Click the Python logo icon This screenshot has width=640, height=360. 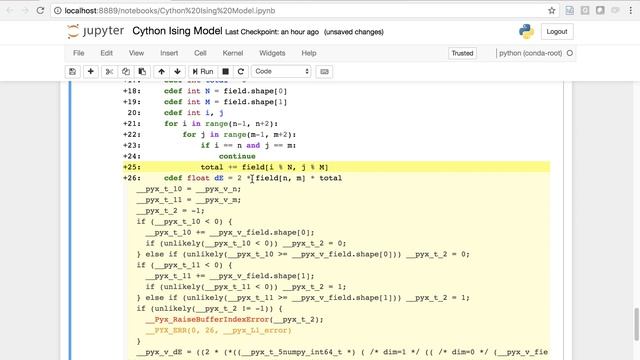pyautogui.click(x=526, y=31)
